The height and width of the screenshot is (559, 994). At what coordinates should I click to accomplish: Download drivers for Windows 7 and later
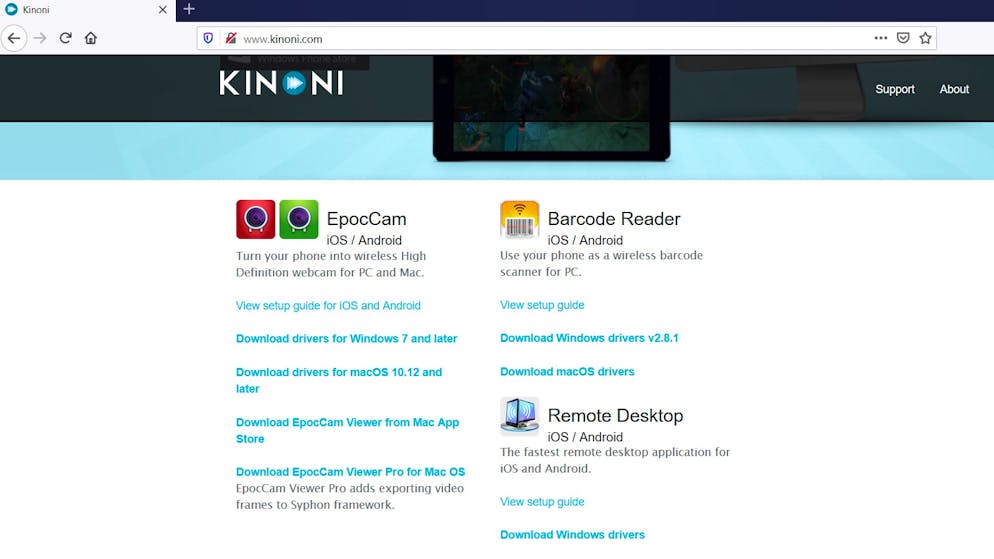346,338
